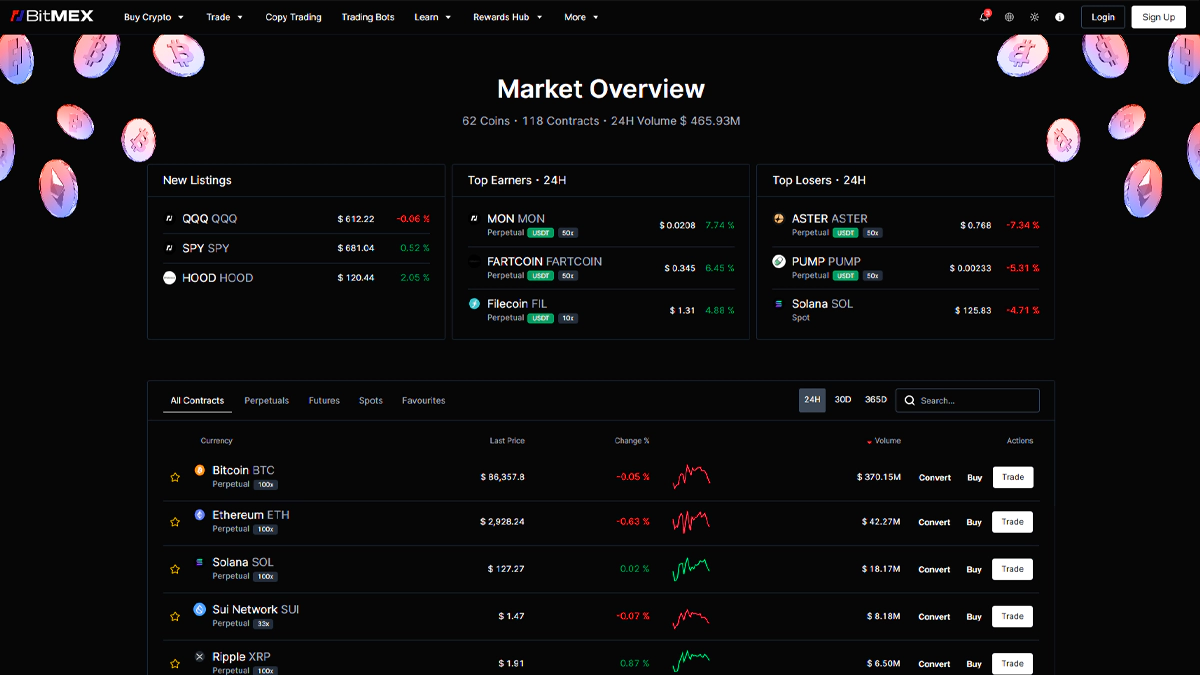
Task: Click the globe language icon
Action: [x=1009, y=17]
